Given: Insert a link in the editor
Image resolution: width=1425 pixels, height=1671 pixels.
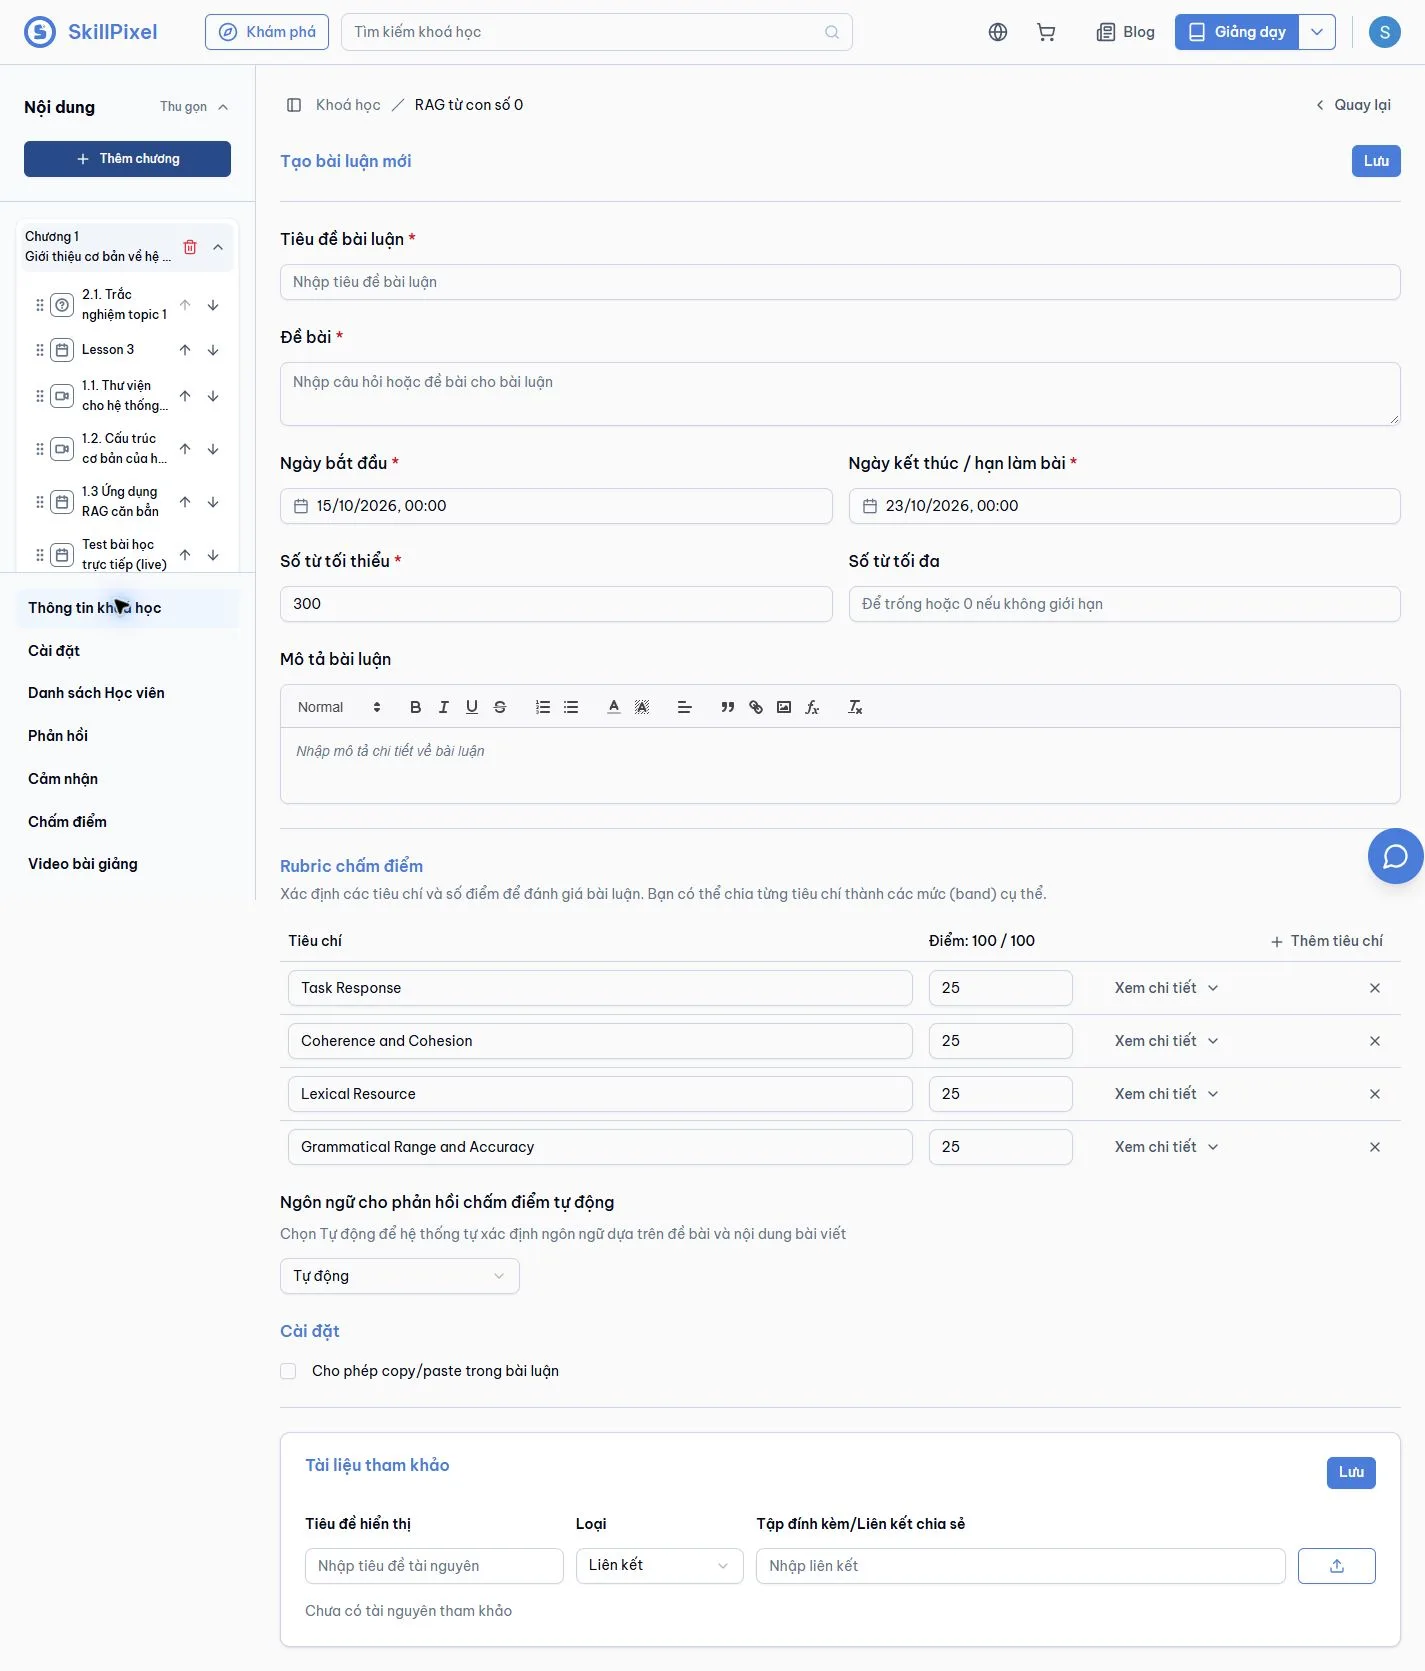Looking at the screenshot, I should pyautogui.click(x=755, y=707).
